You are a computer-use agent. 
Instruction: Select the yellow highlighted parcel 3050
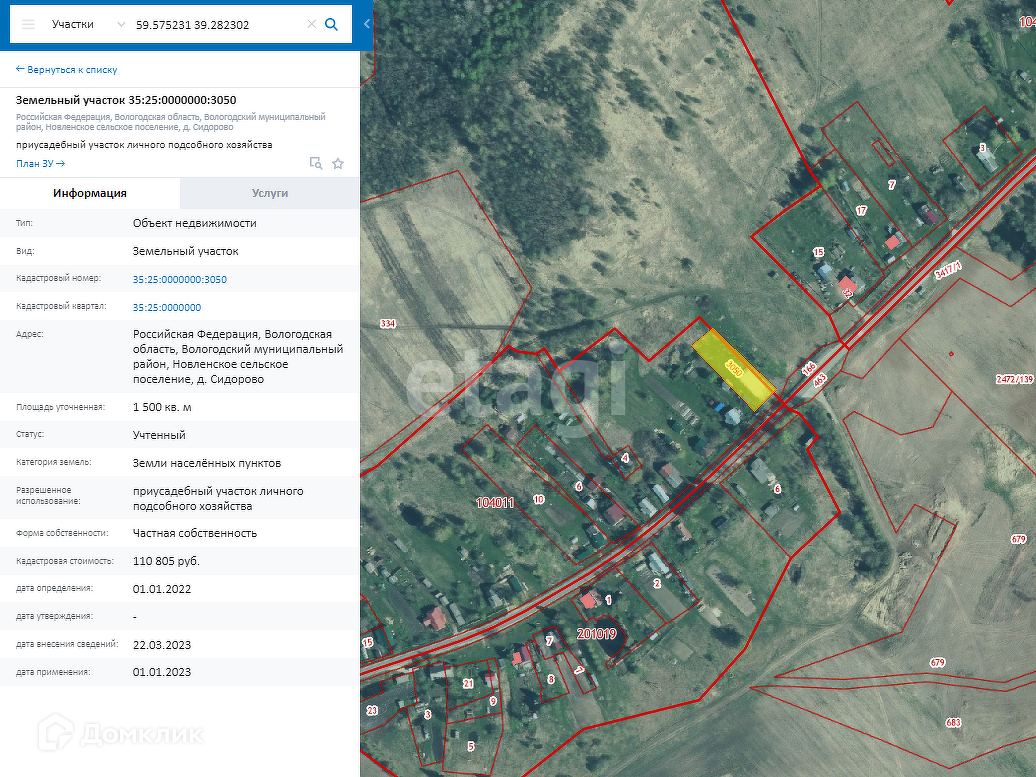click(x=733, y=369)
